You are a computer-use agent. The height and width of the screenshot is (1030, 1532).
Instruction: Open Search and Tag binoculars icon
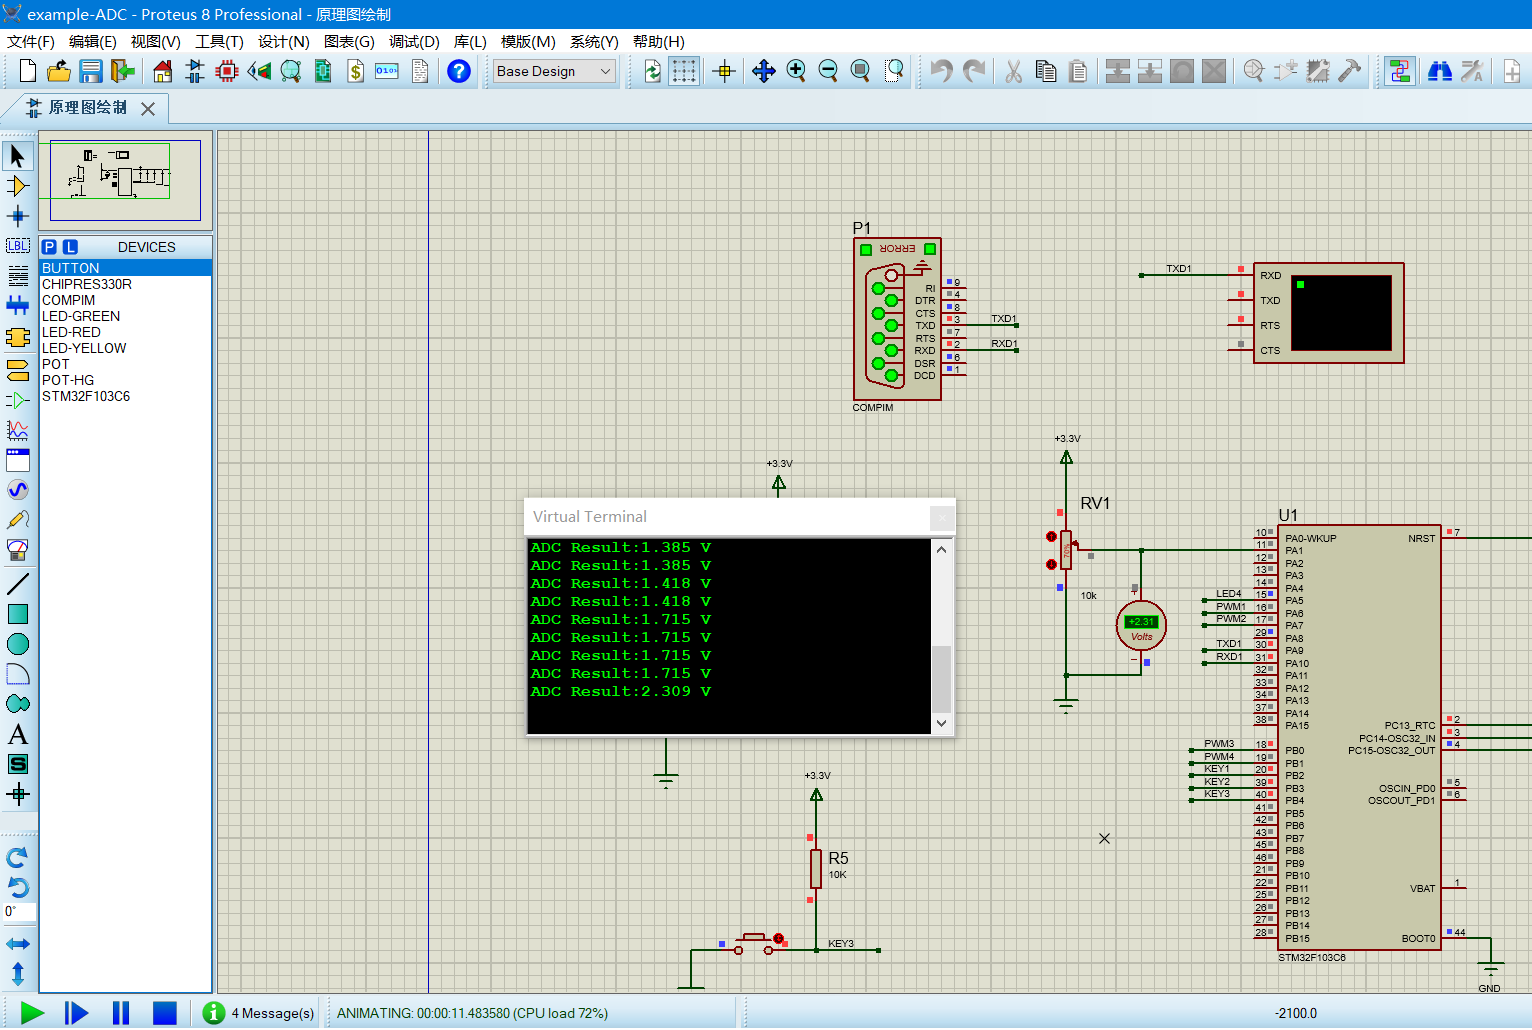[1440, 71]
